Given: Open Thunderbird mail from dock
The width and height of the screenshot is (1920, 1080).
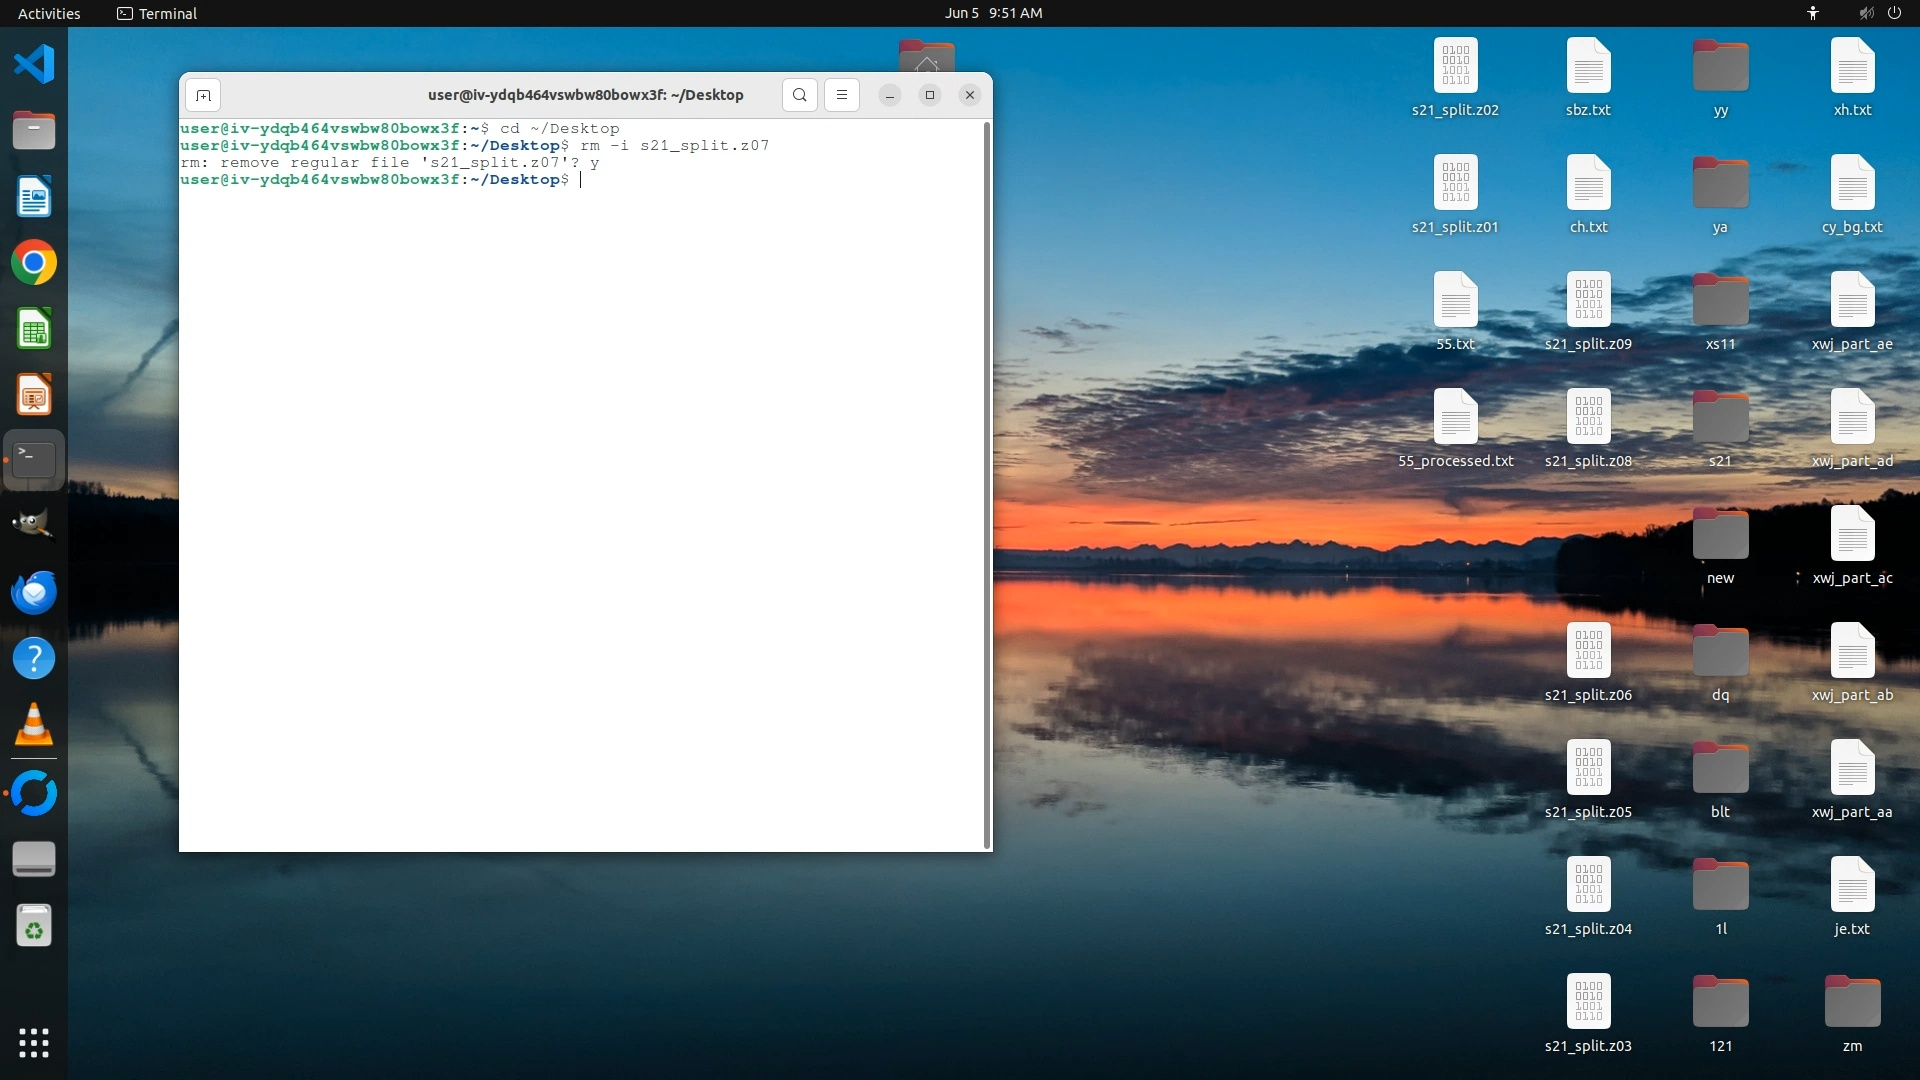Looking at the screenshot, I should coord(34,592).
